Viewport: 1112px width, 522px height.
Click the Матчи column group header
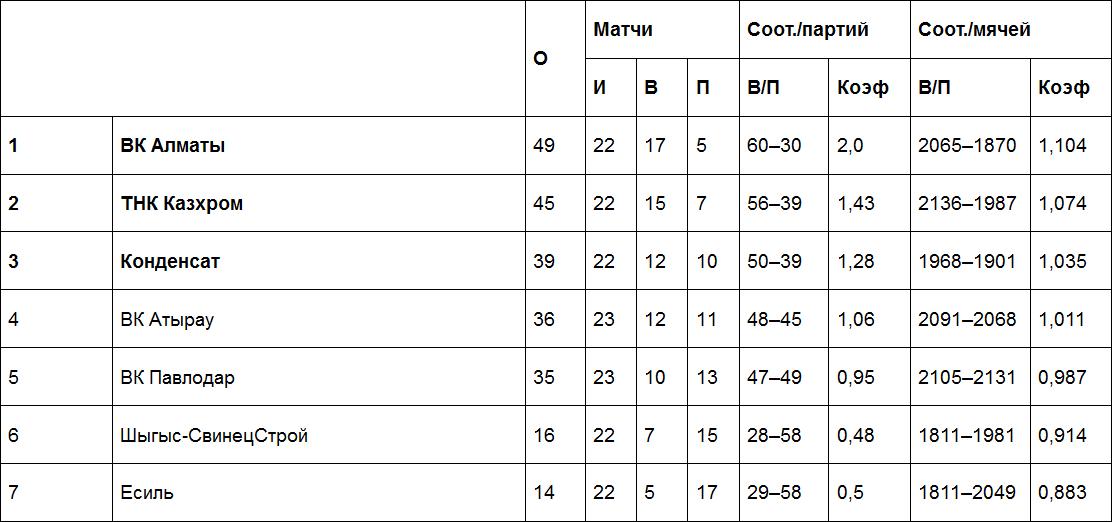coord(623,29)
